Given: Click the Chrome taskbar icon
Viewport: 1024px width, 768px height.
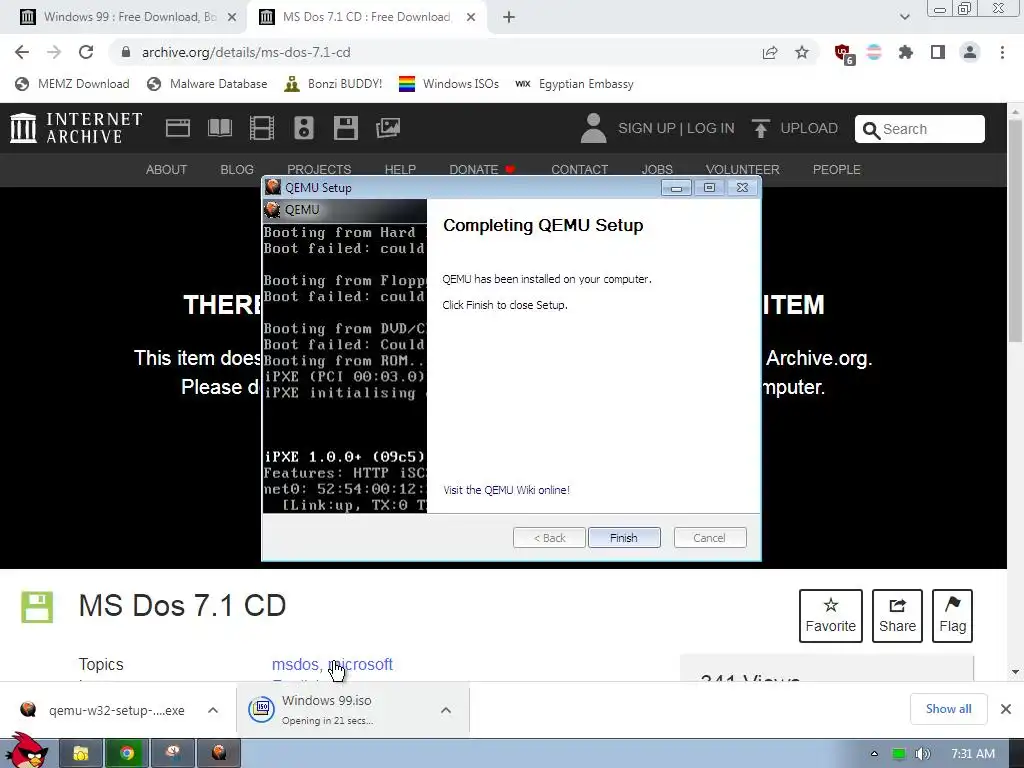Looking at the screenshot, I should [x=127, y=754].
